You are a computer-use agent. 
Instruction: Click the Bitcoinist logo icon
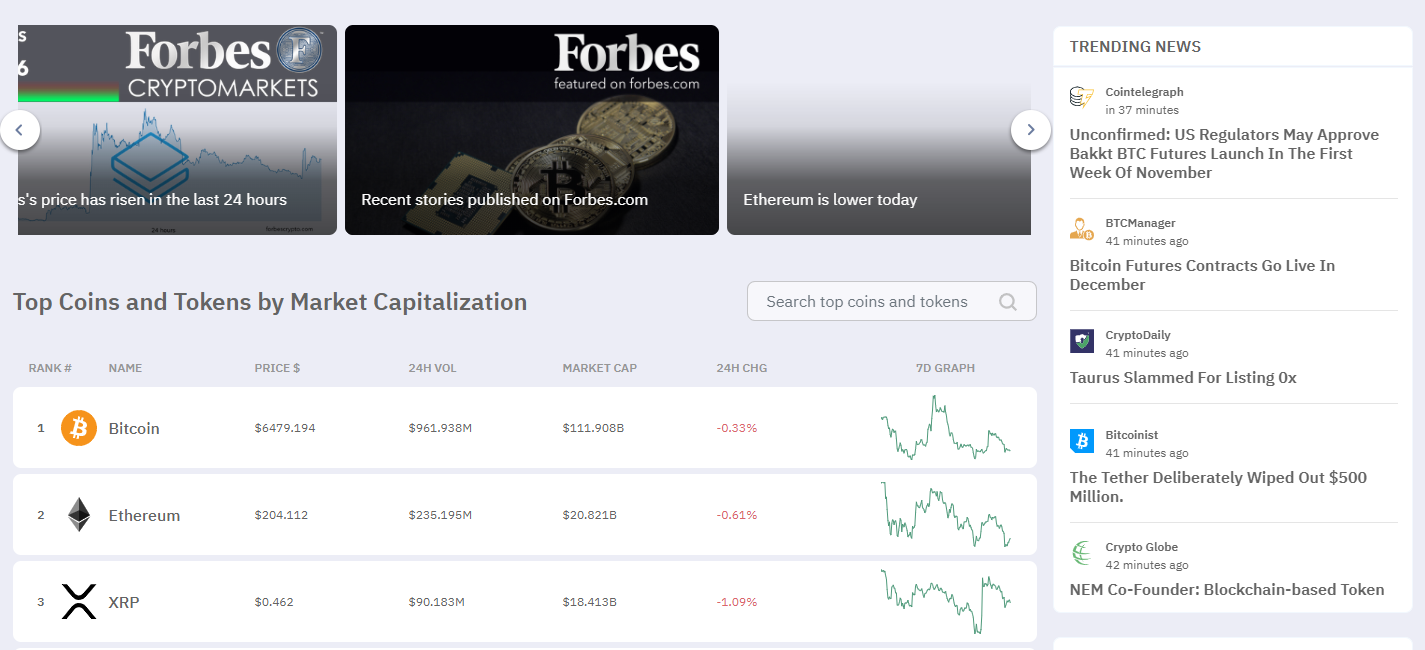(1081, 441)
